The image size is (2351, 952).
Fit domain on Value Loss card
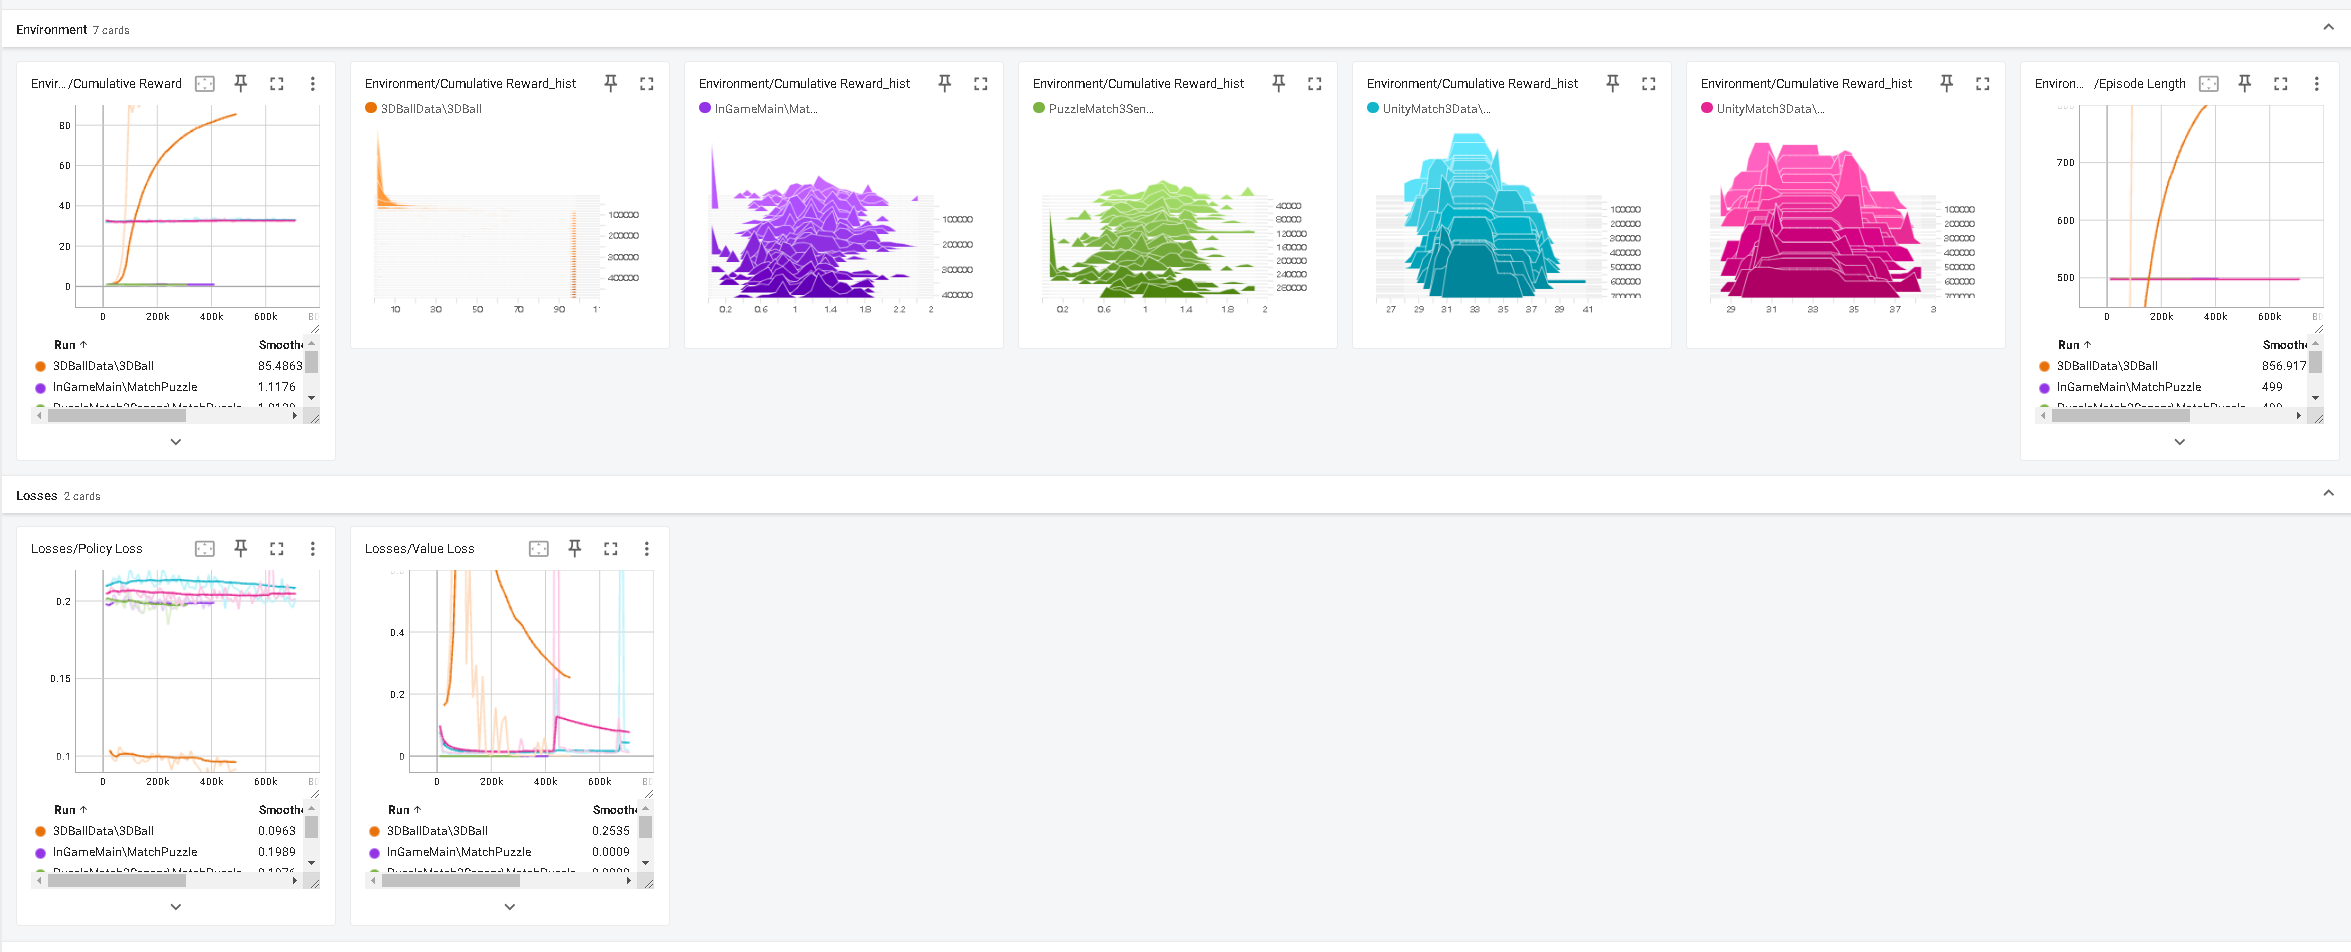tap(539, 549)
